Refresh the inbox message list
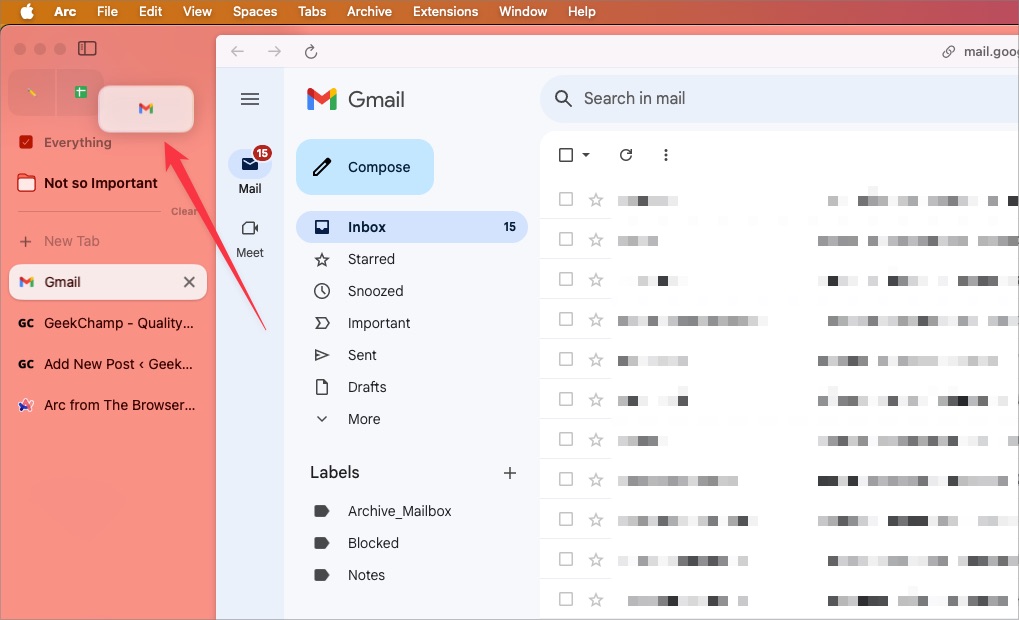1019x620 pixels. (x=626, y=155)
